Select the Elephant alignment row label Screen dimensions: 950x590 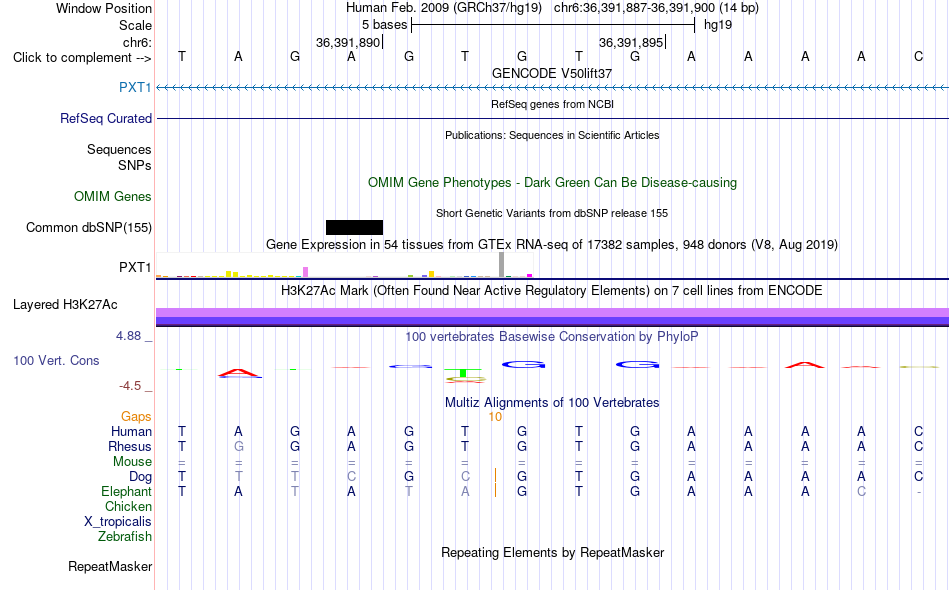click(126, 491)
